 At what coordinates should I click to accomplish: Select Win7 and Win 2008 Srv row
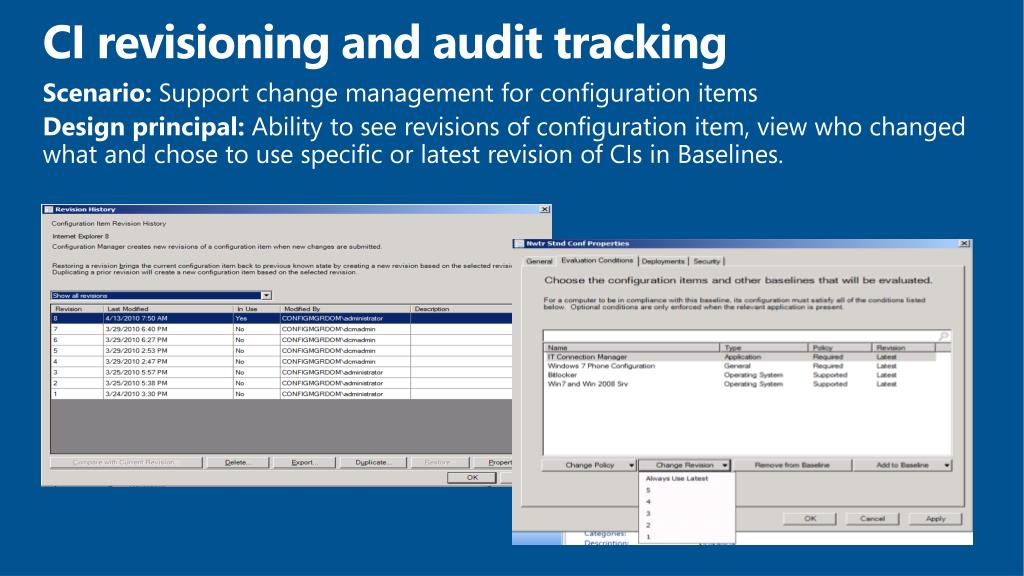[740, 384]
